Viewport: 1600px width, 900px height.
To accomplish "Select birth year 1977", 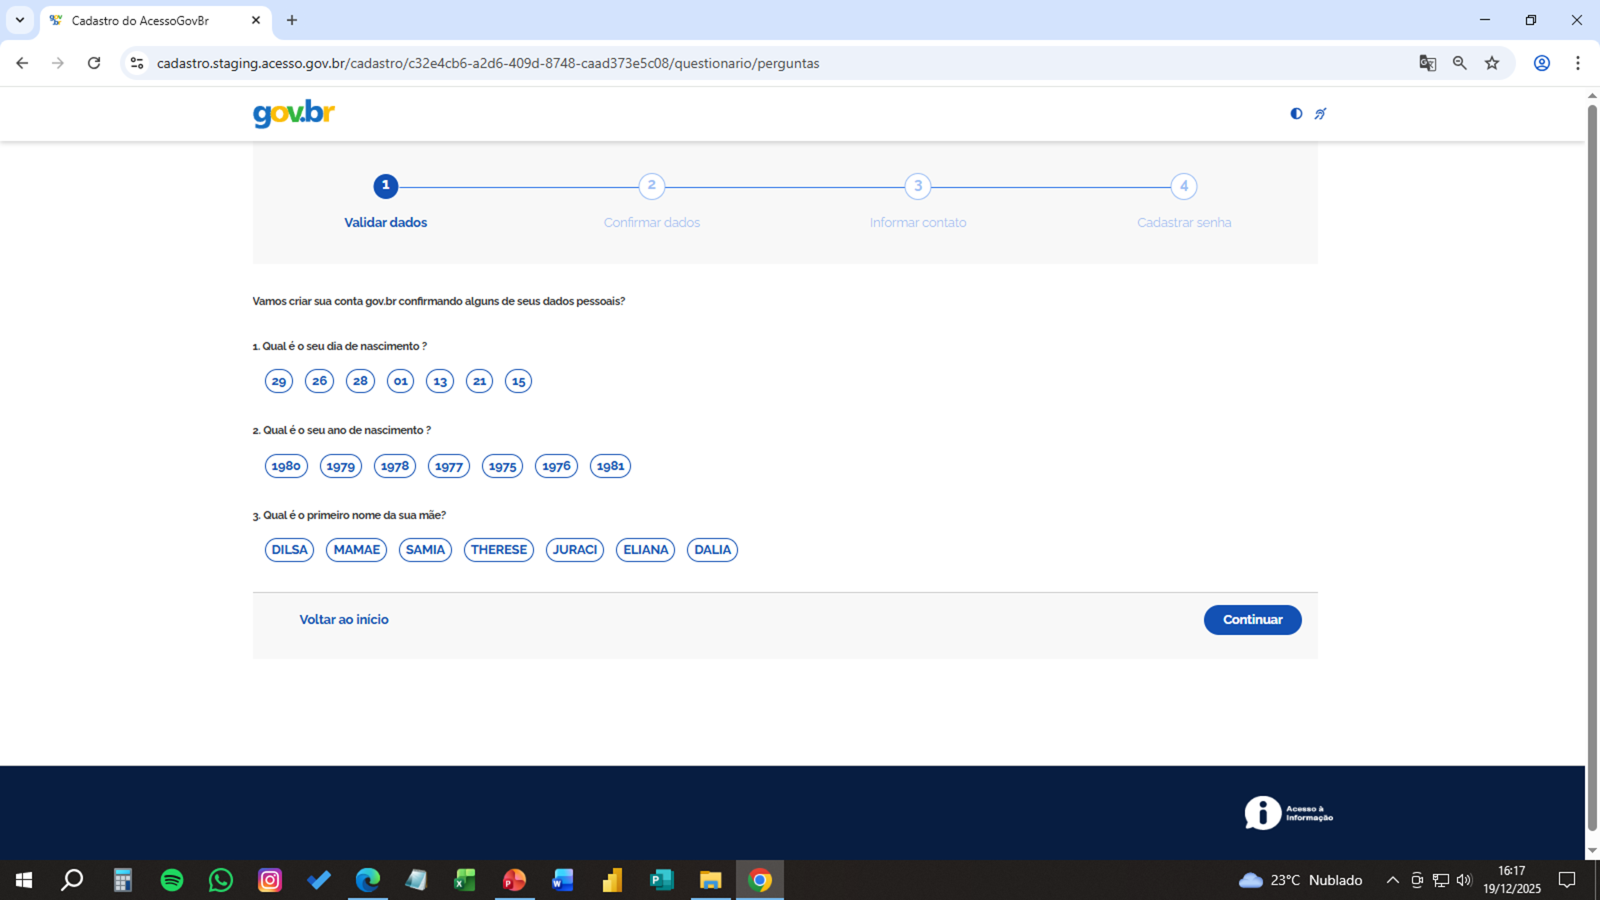I will [x=449, y=466].
